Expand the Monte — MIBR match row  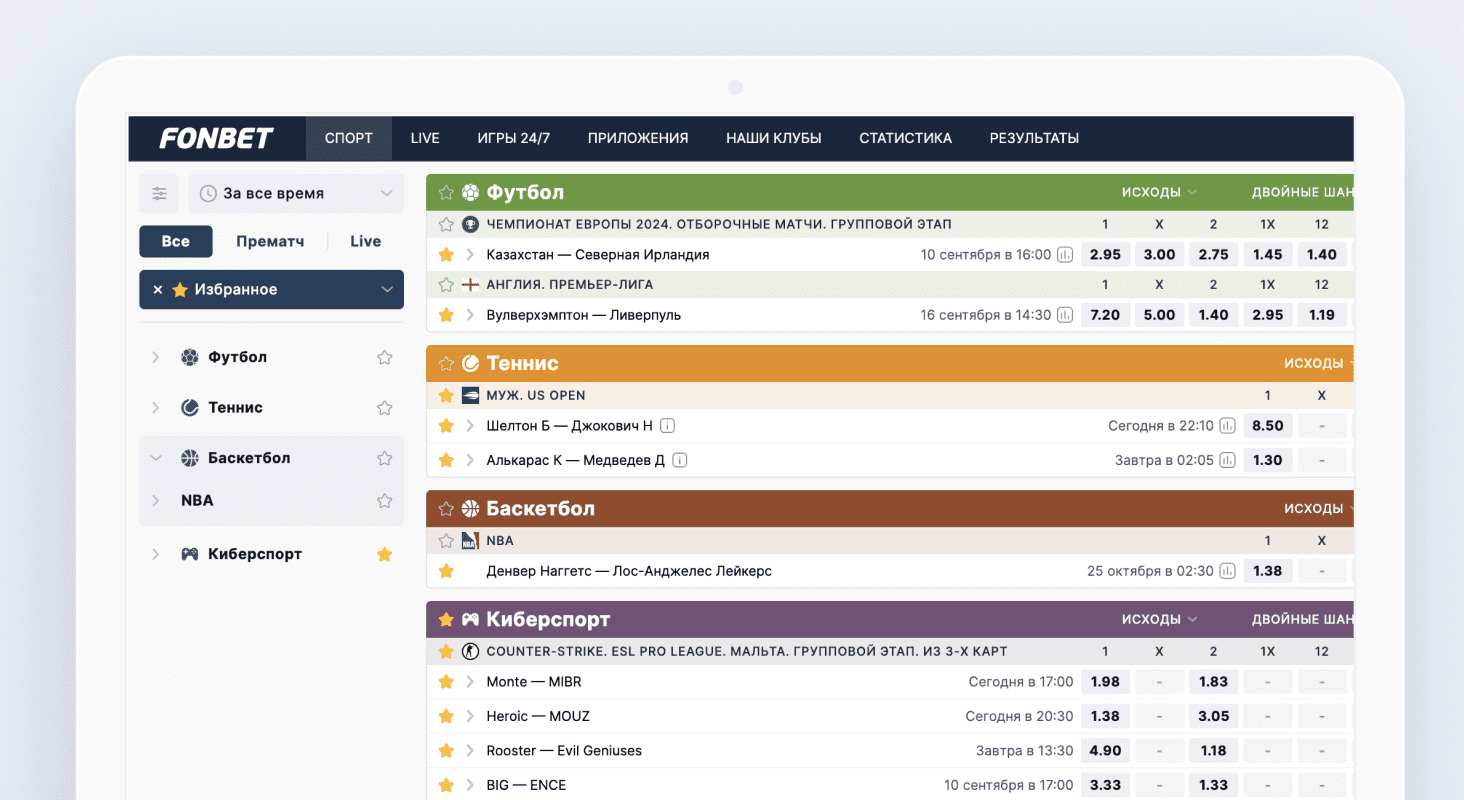click(470, 682)
